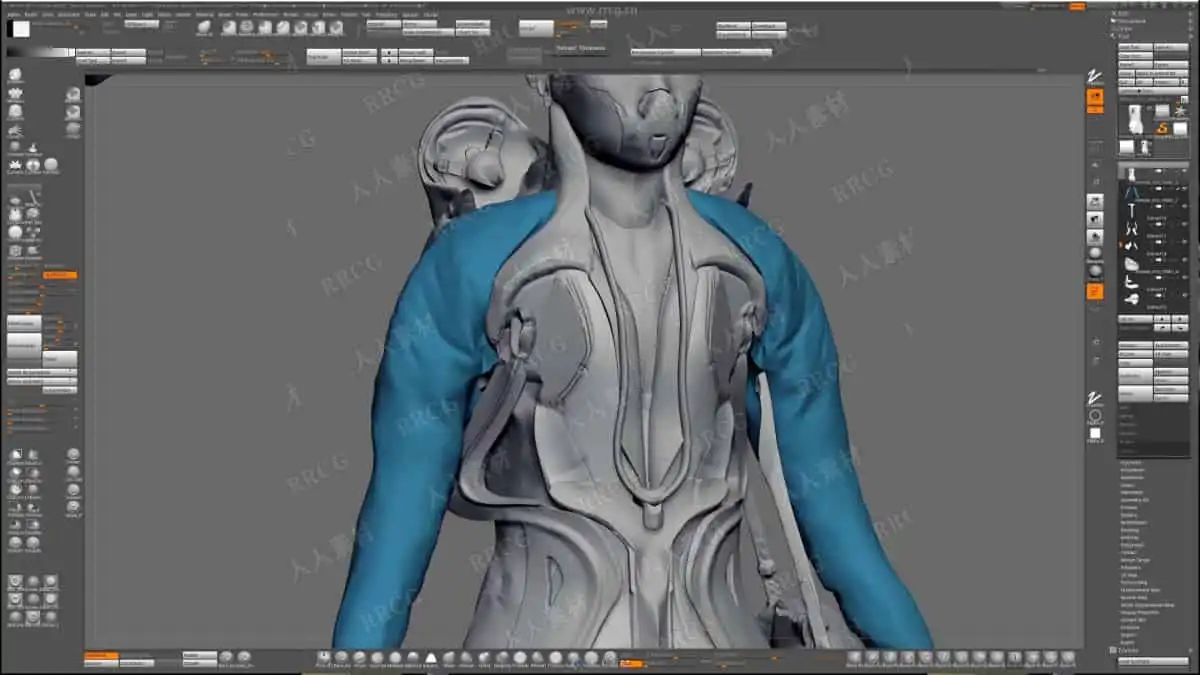Open the Material menu
Screen dimensions: 1200x675
204,14
